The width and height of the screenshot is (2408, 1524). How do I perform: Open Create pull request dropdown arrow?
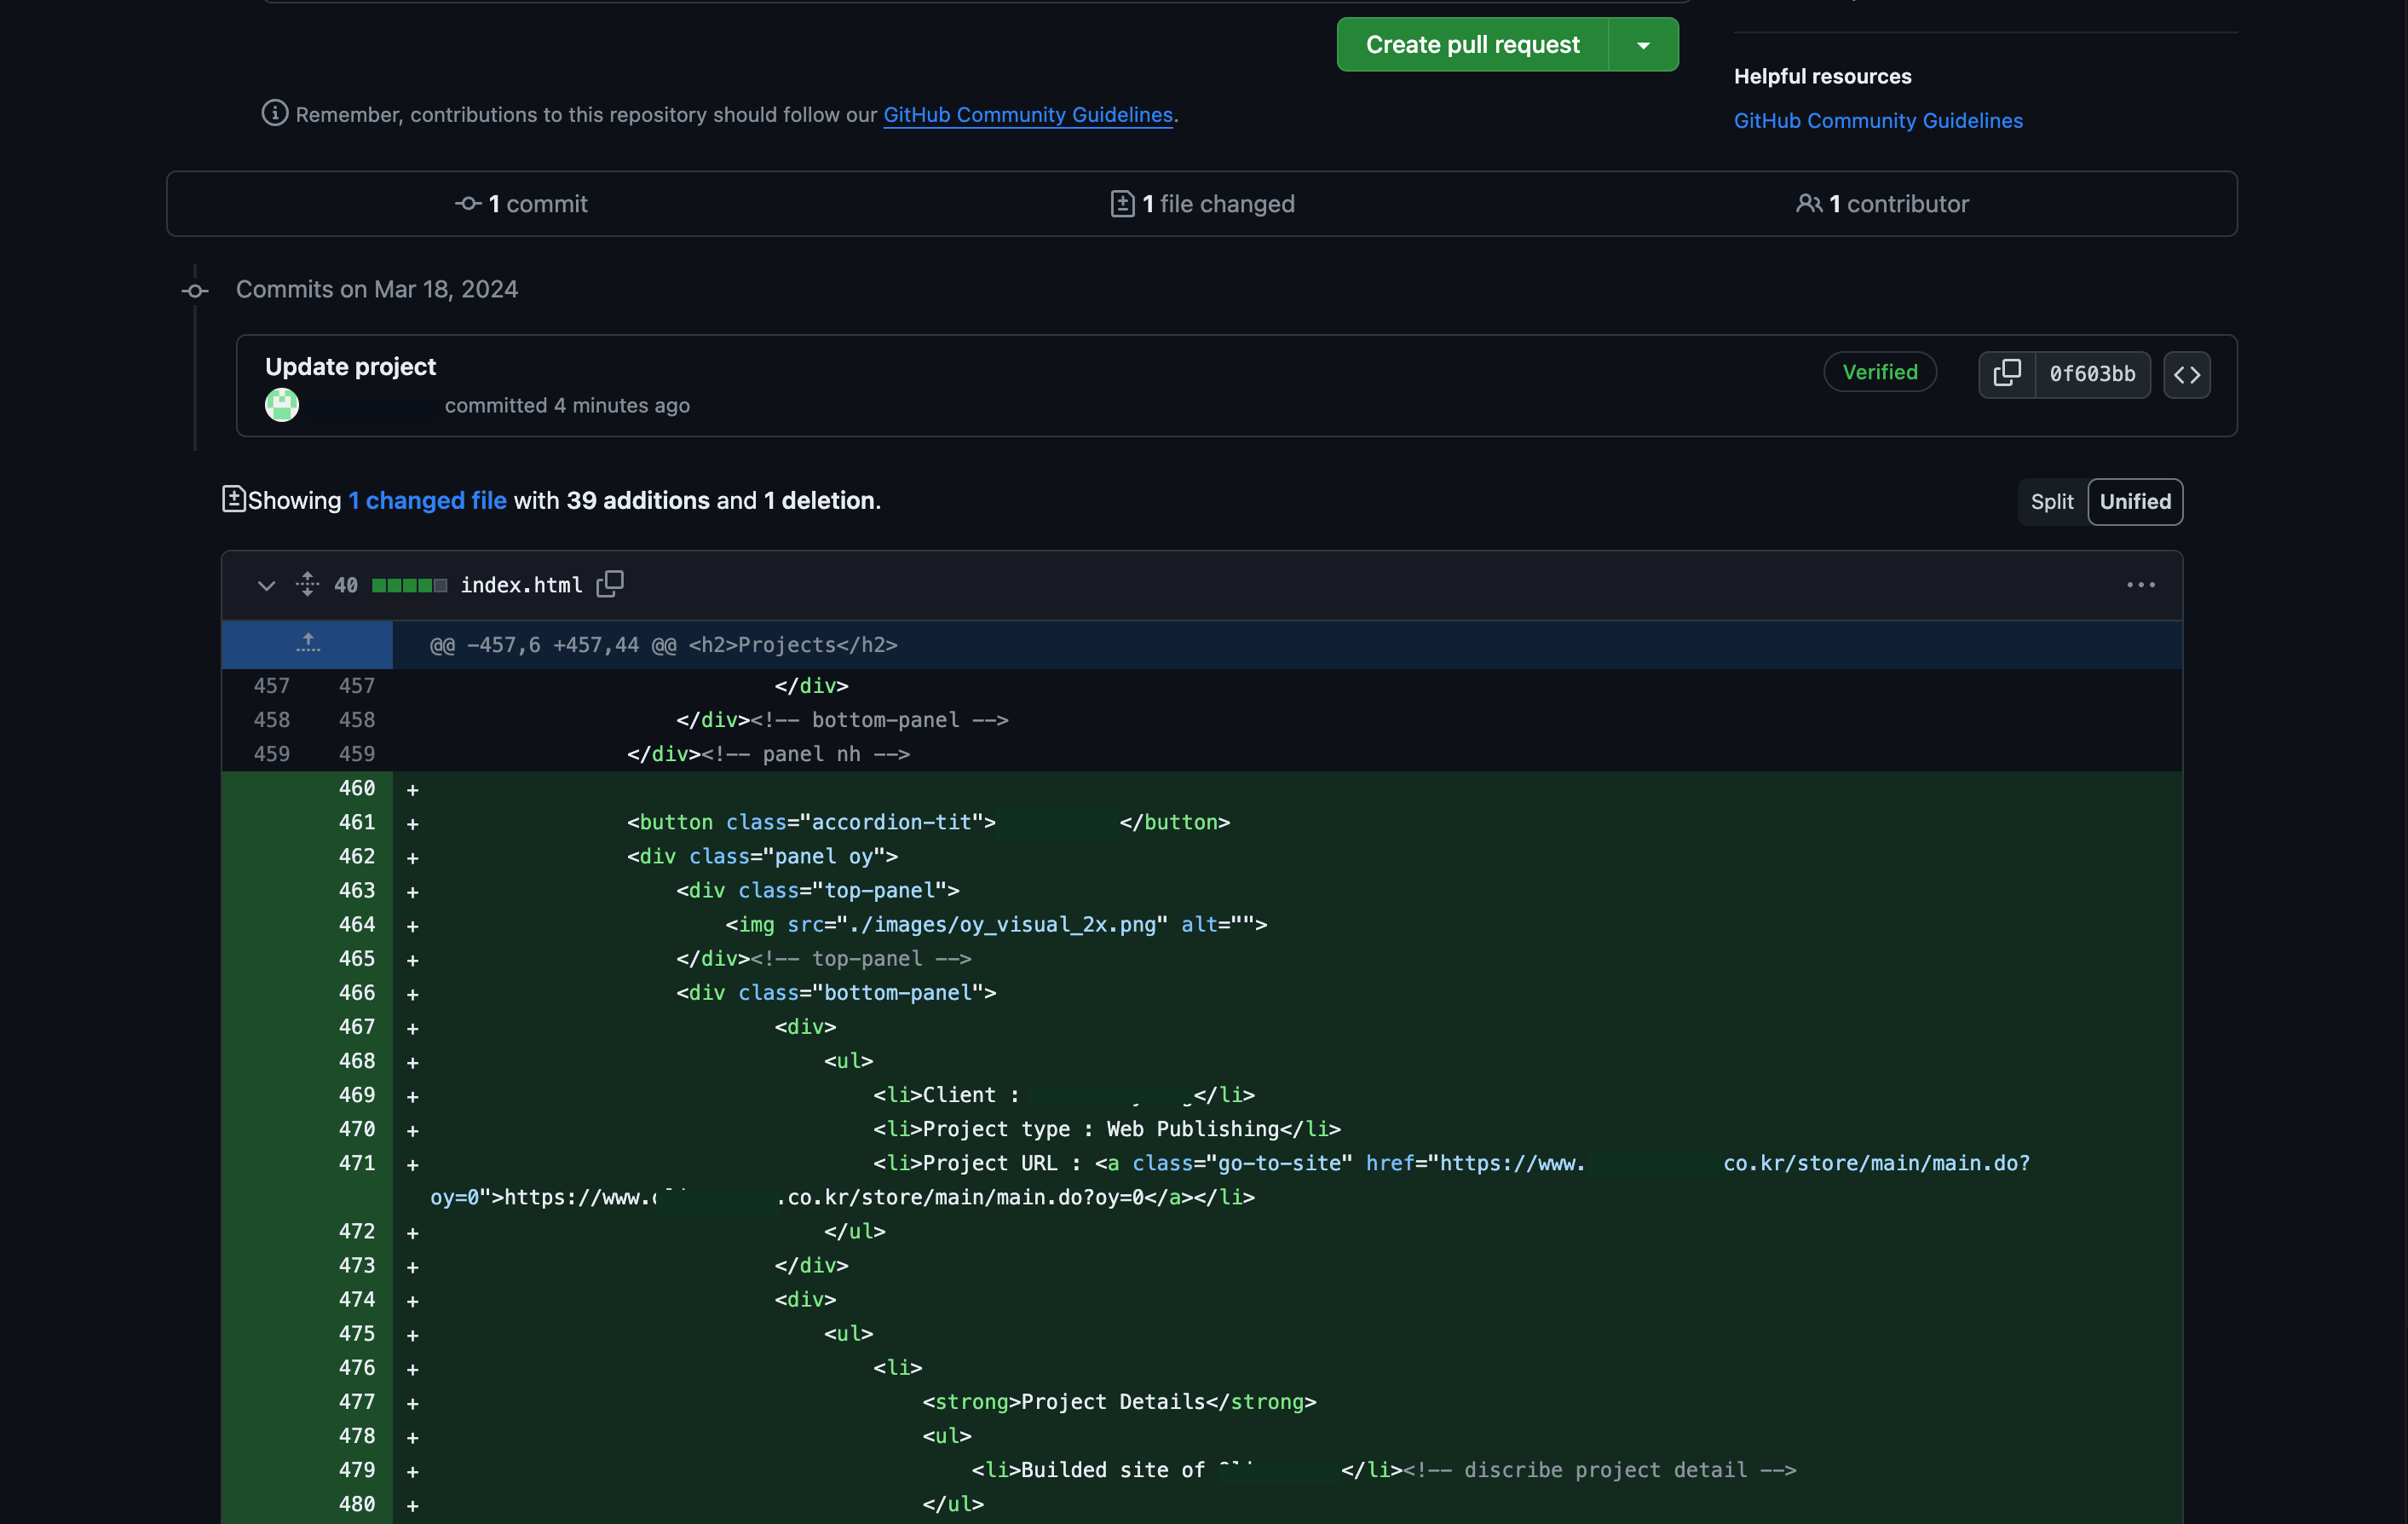click(1643, 45)
